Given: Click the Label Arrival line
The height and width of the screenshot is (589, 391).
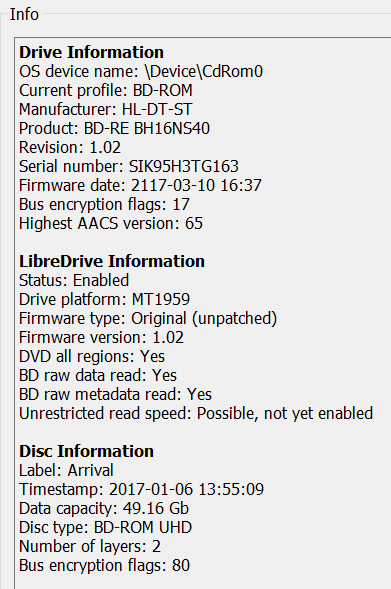Looking at the screenshot, I should pos(66,470).
